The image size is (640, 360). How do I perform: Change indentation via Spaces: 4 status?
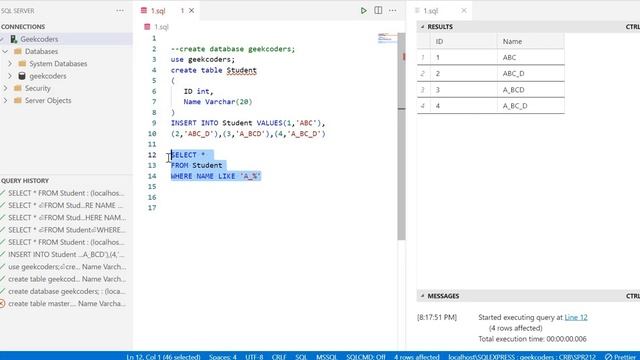click(x=223, y=357)
